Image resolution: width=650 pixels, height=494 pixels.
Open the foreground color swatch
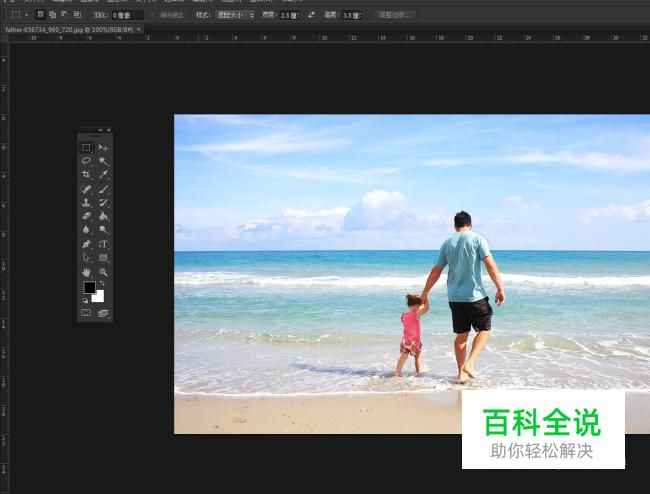(x=89, y=288)
